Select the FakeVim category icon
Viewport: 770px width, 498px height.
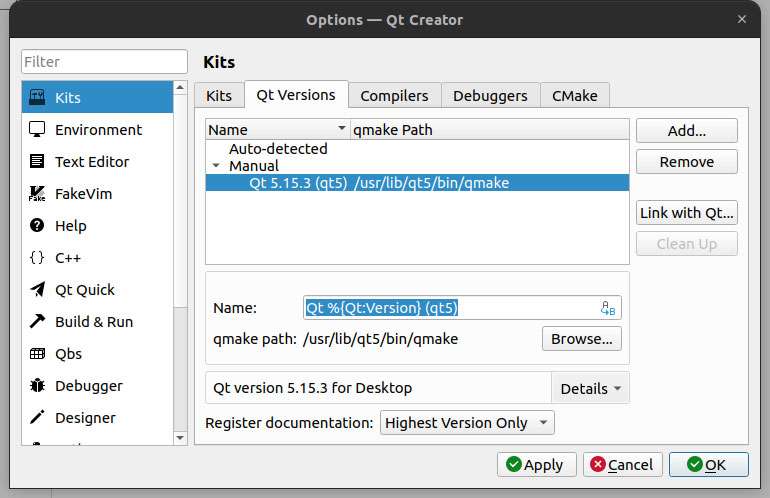click(37, 194)
